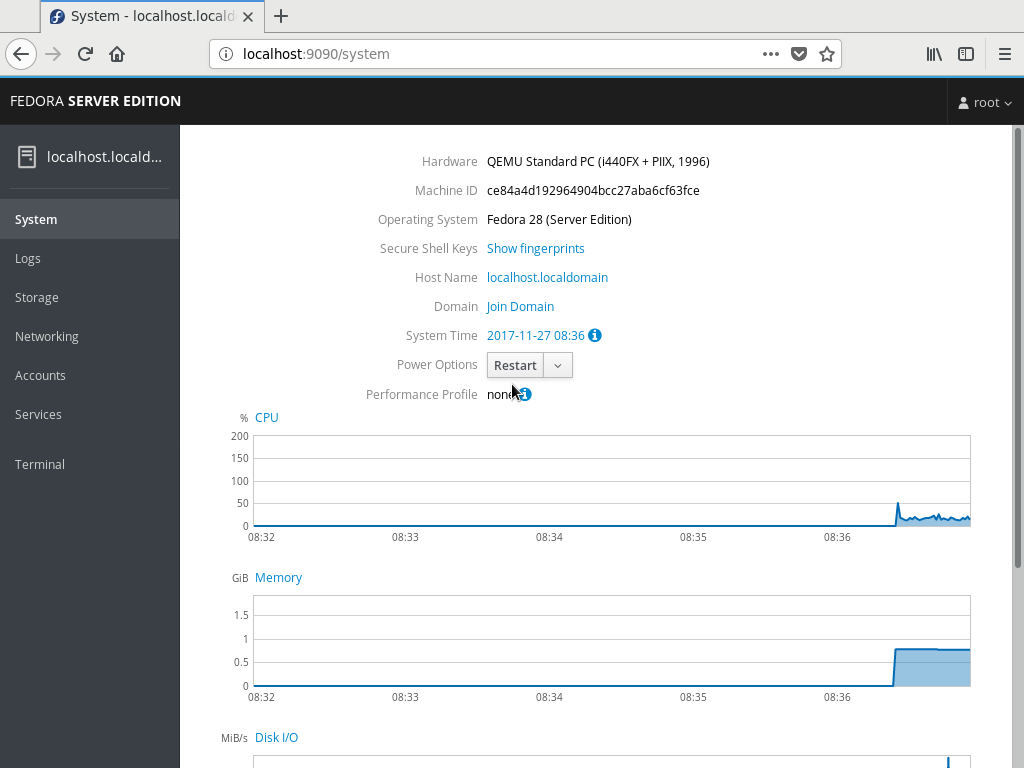
Task: Open the root user dropdown
Action: (985, 103)
